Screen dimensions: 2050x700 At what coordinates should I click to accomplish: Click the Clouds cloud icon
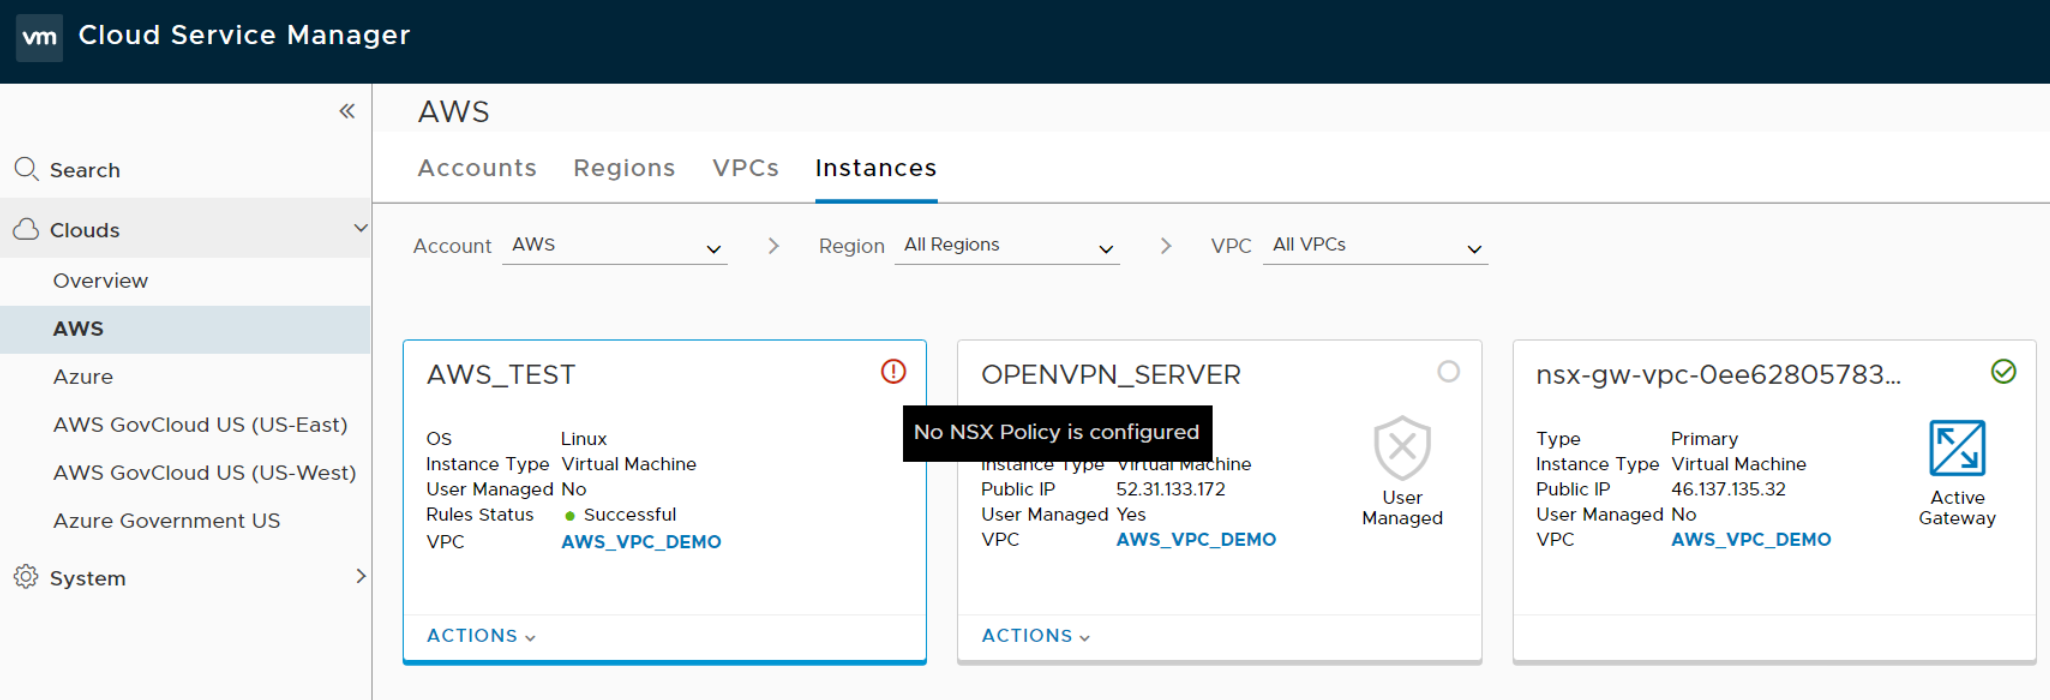26,229
